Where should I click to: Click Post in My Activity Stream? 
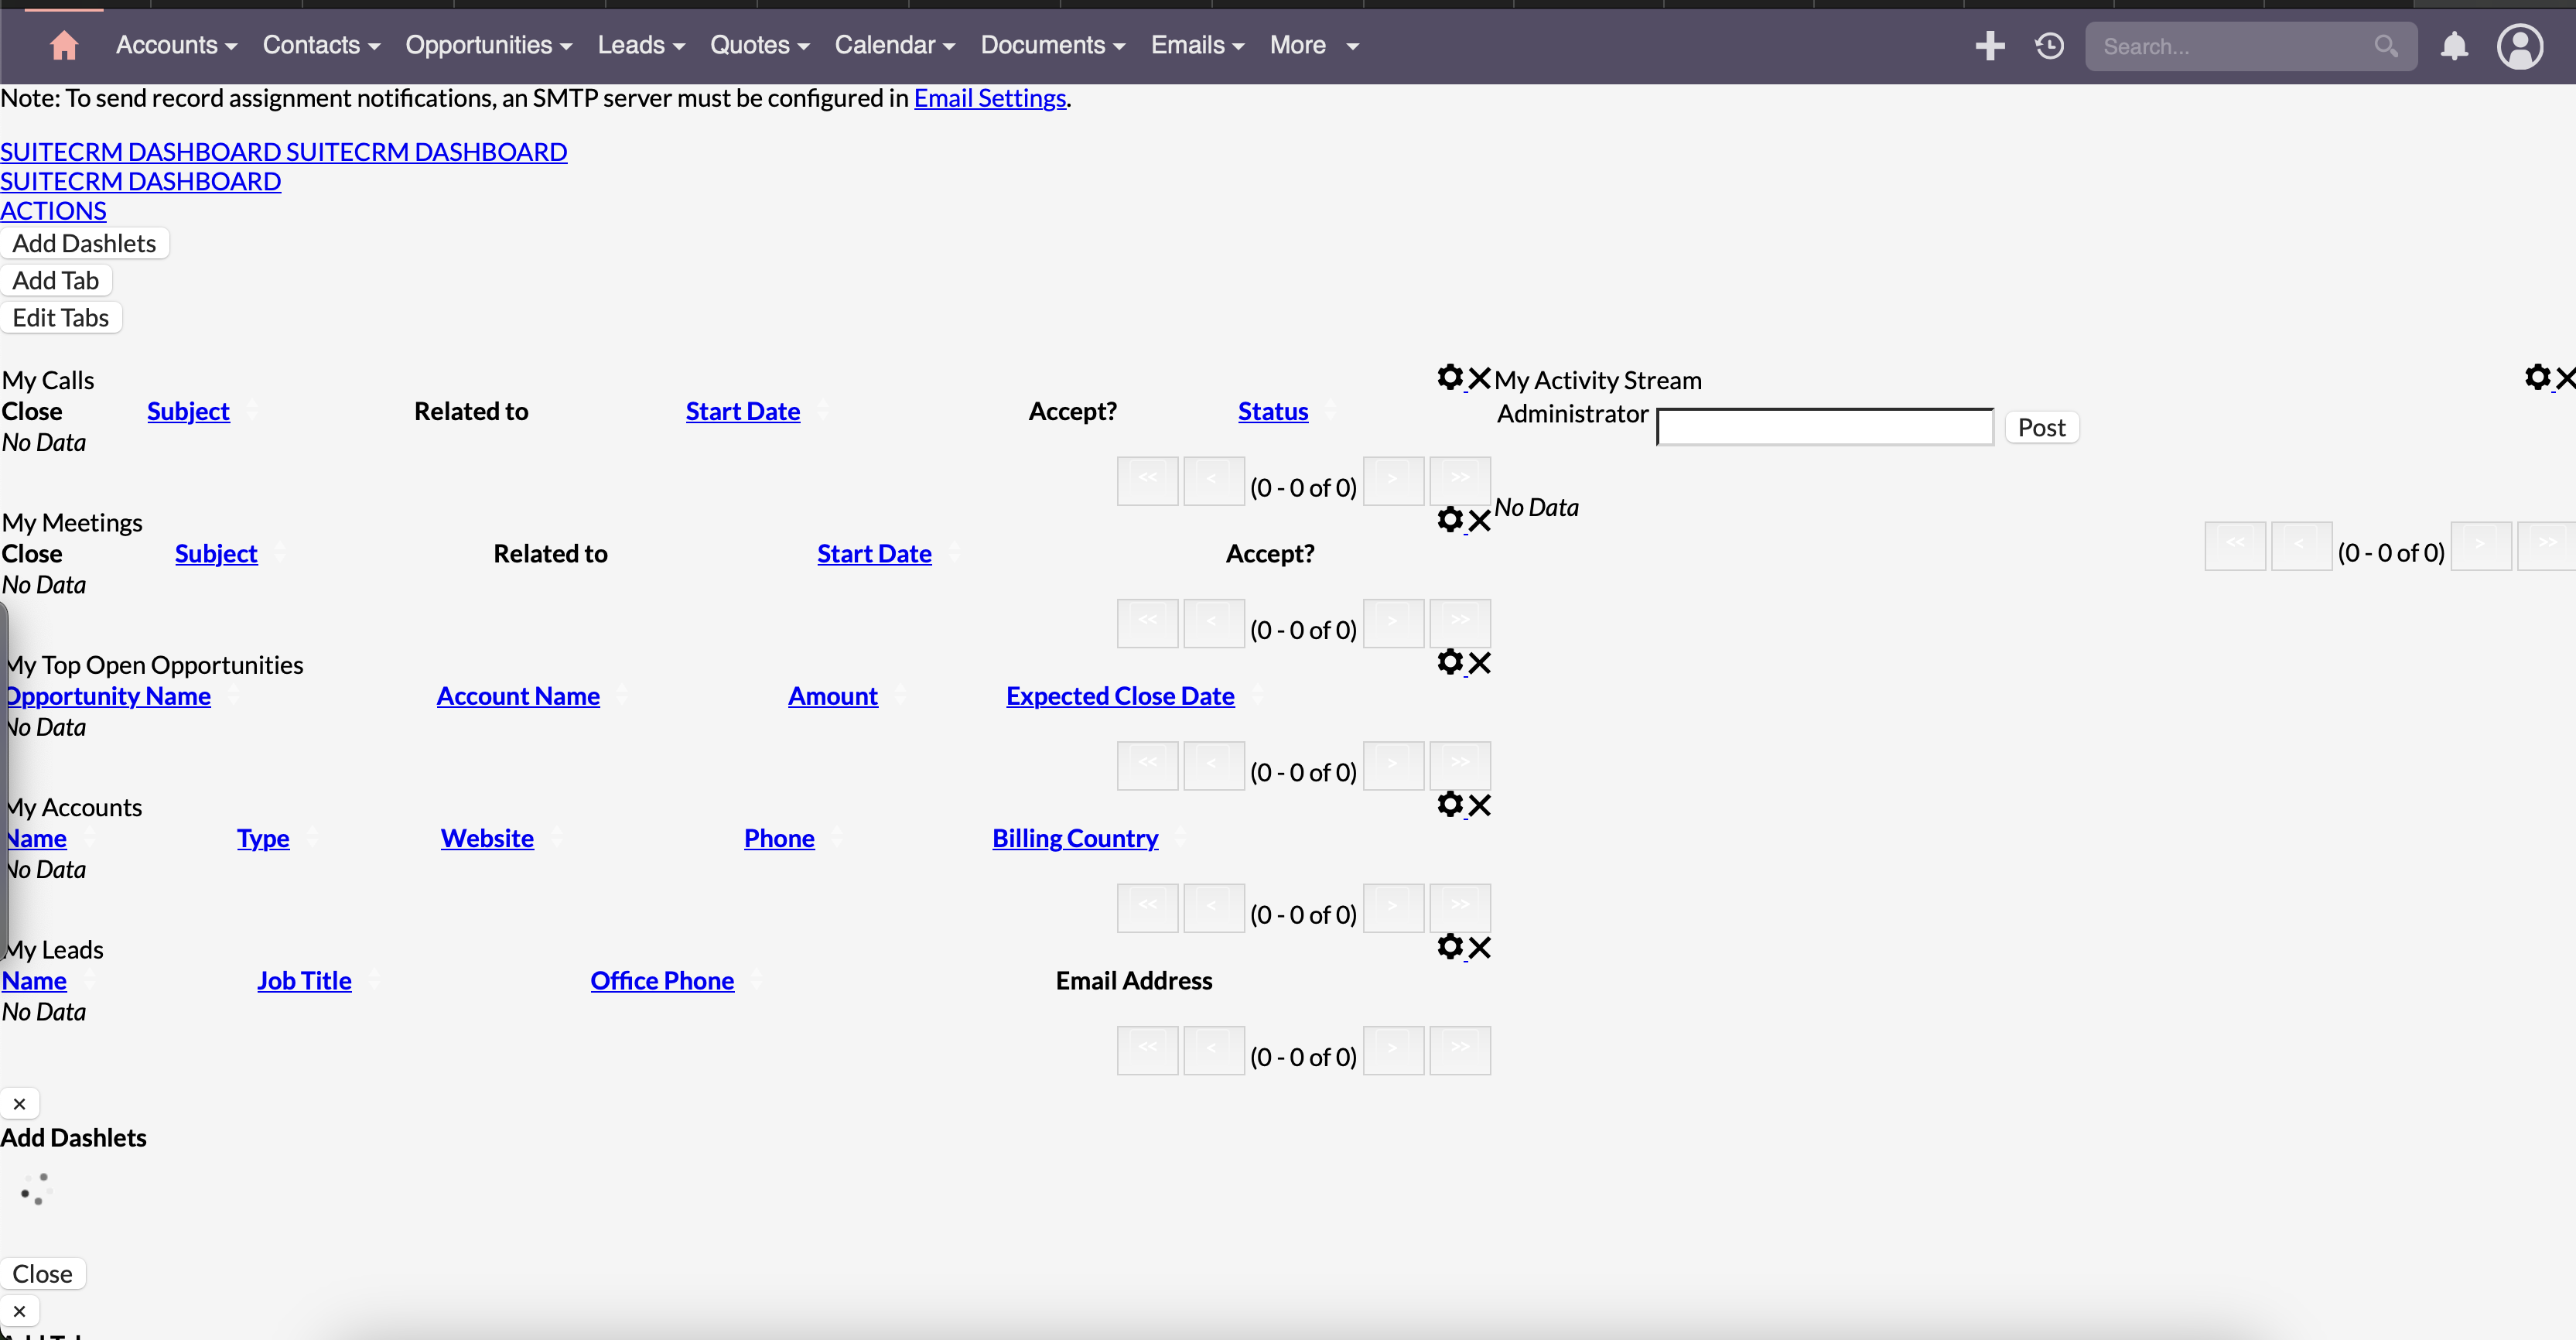(2041, 427)
